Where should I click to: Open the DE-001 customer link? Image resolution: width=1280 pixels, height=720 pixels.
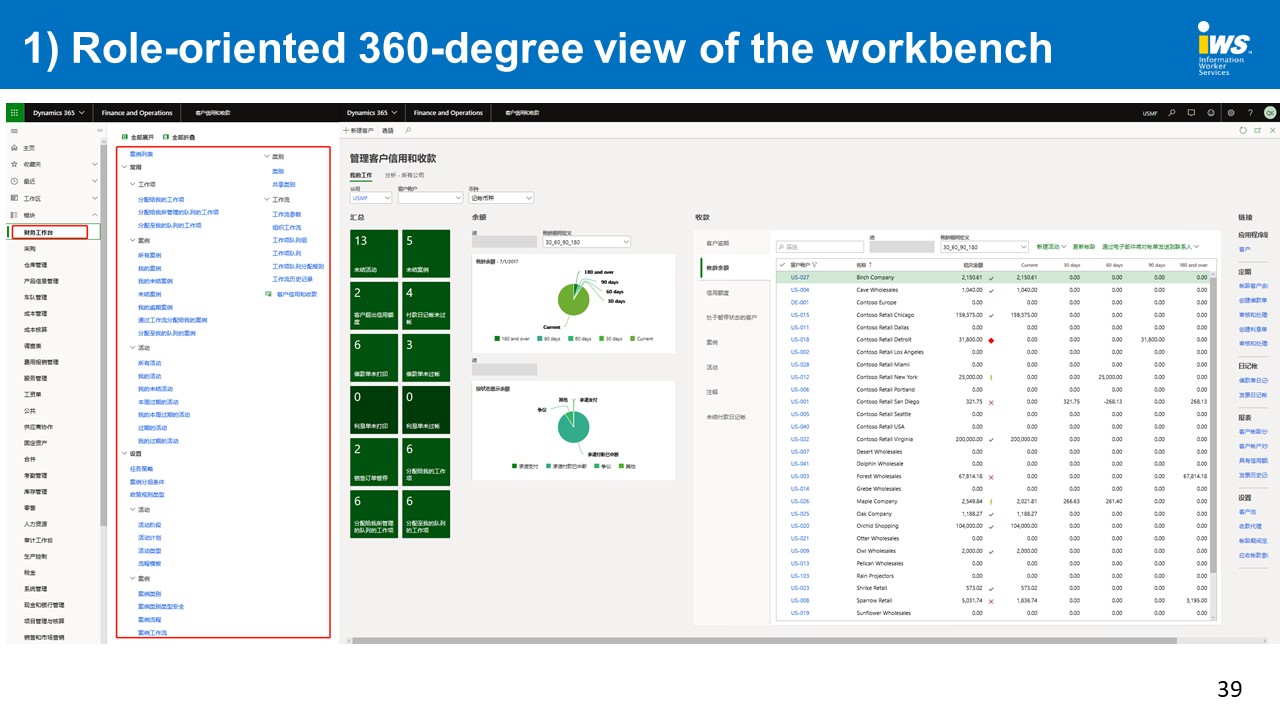[800, 303]
